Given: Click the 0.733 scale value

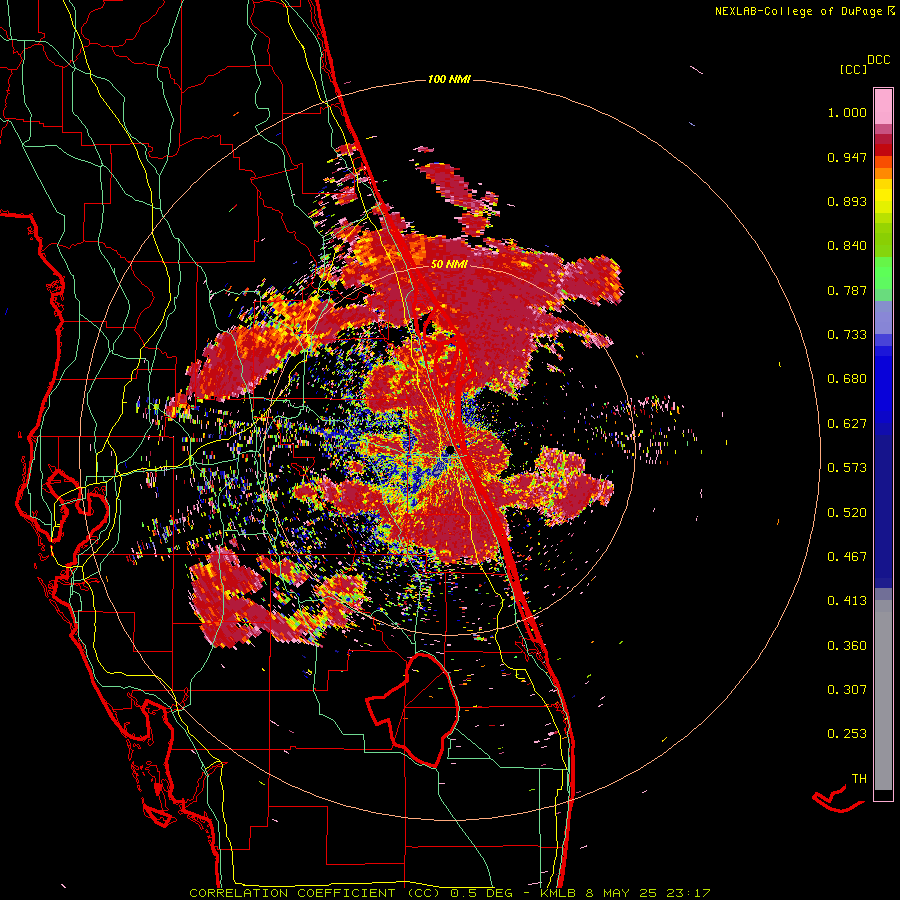Looking at the screenshot, I should click(847, 335).
